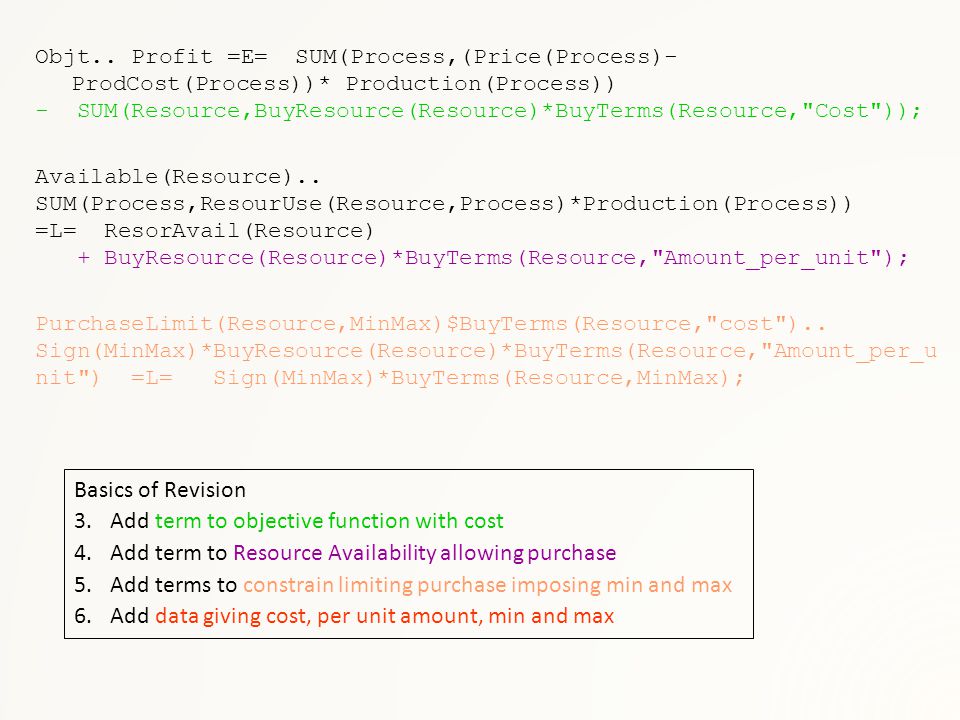Viewport: 960px width, 720px height.
Task: Click item 5 'constrain limiting purchase imposing min and max'
Action: click(x=487, y=585)
